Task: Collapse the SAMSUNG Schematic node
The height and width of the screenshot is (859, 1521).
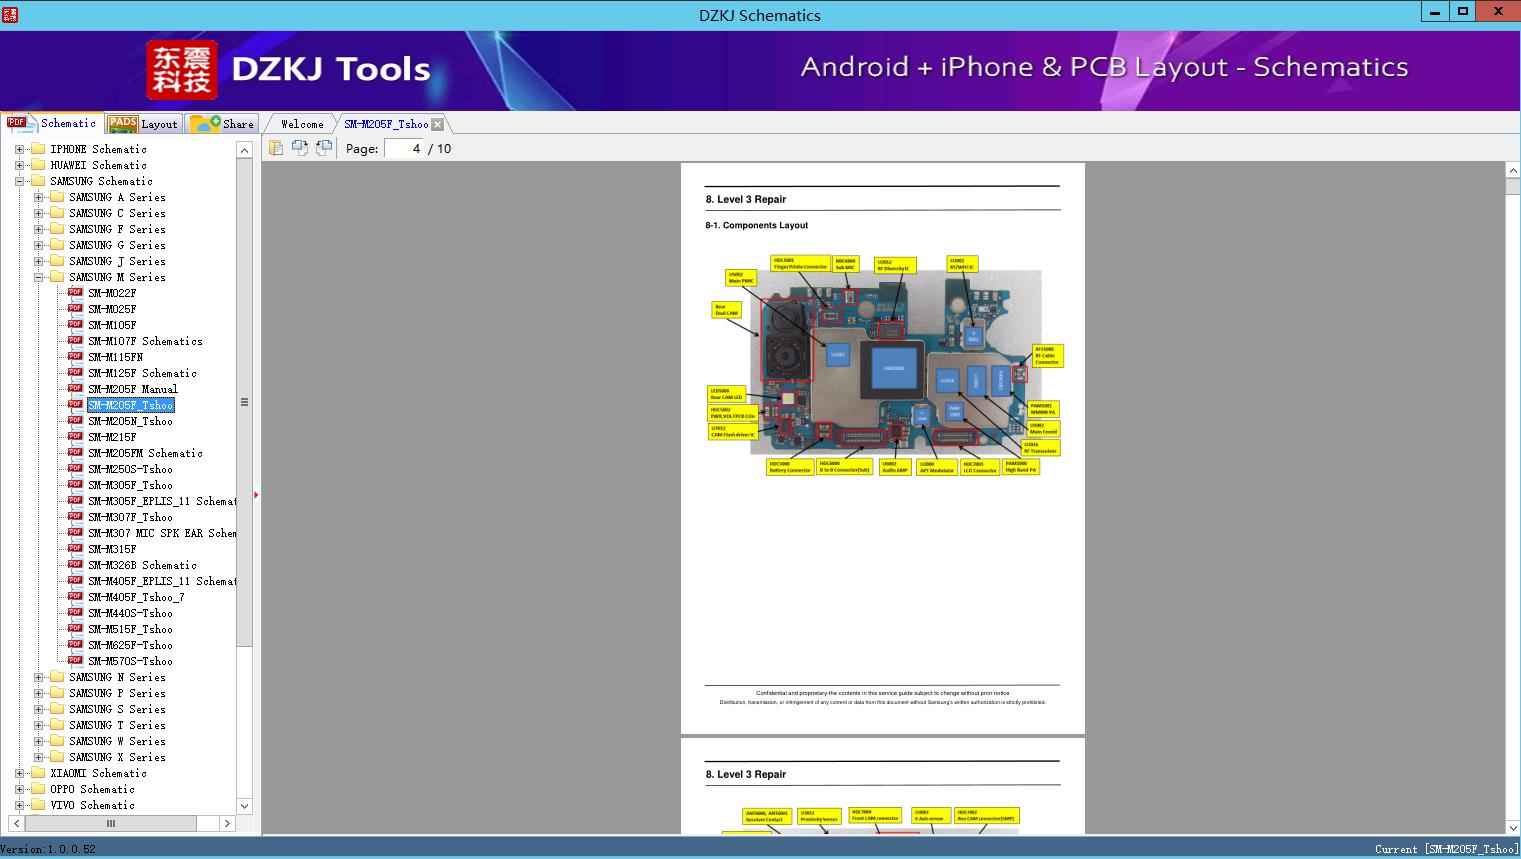Action: pyautogui.click(x=19, y=181)
